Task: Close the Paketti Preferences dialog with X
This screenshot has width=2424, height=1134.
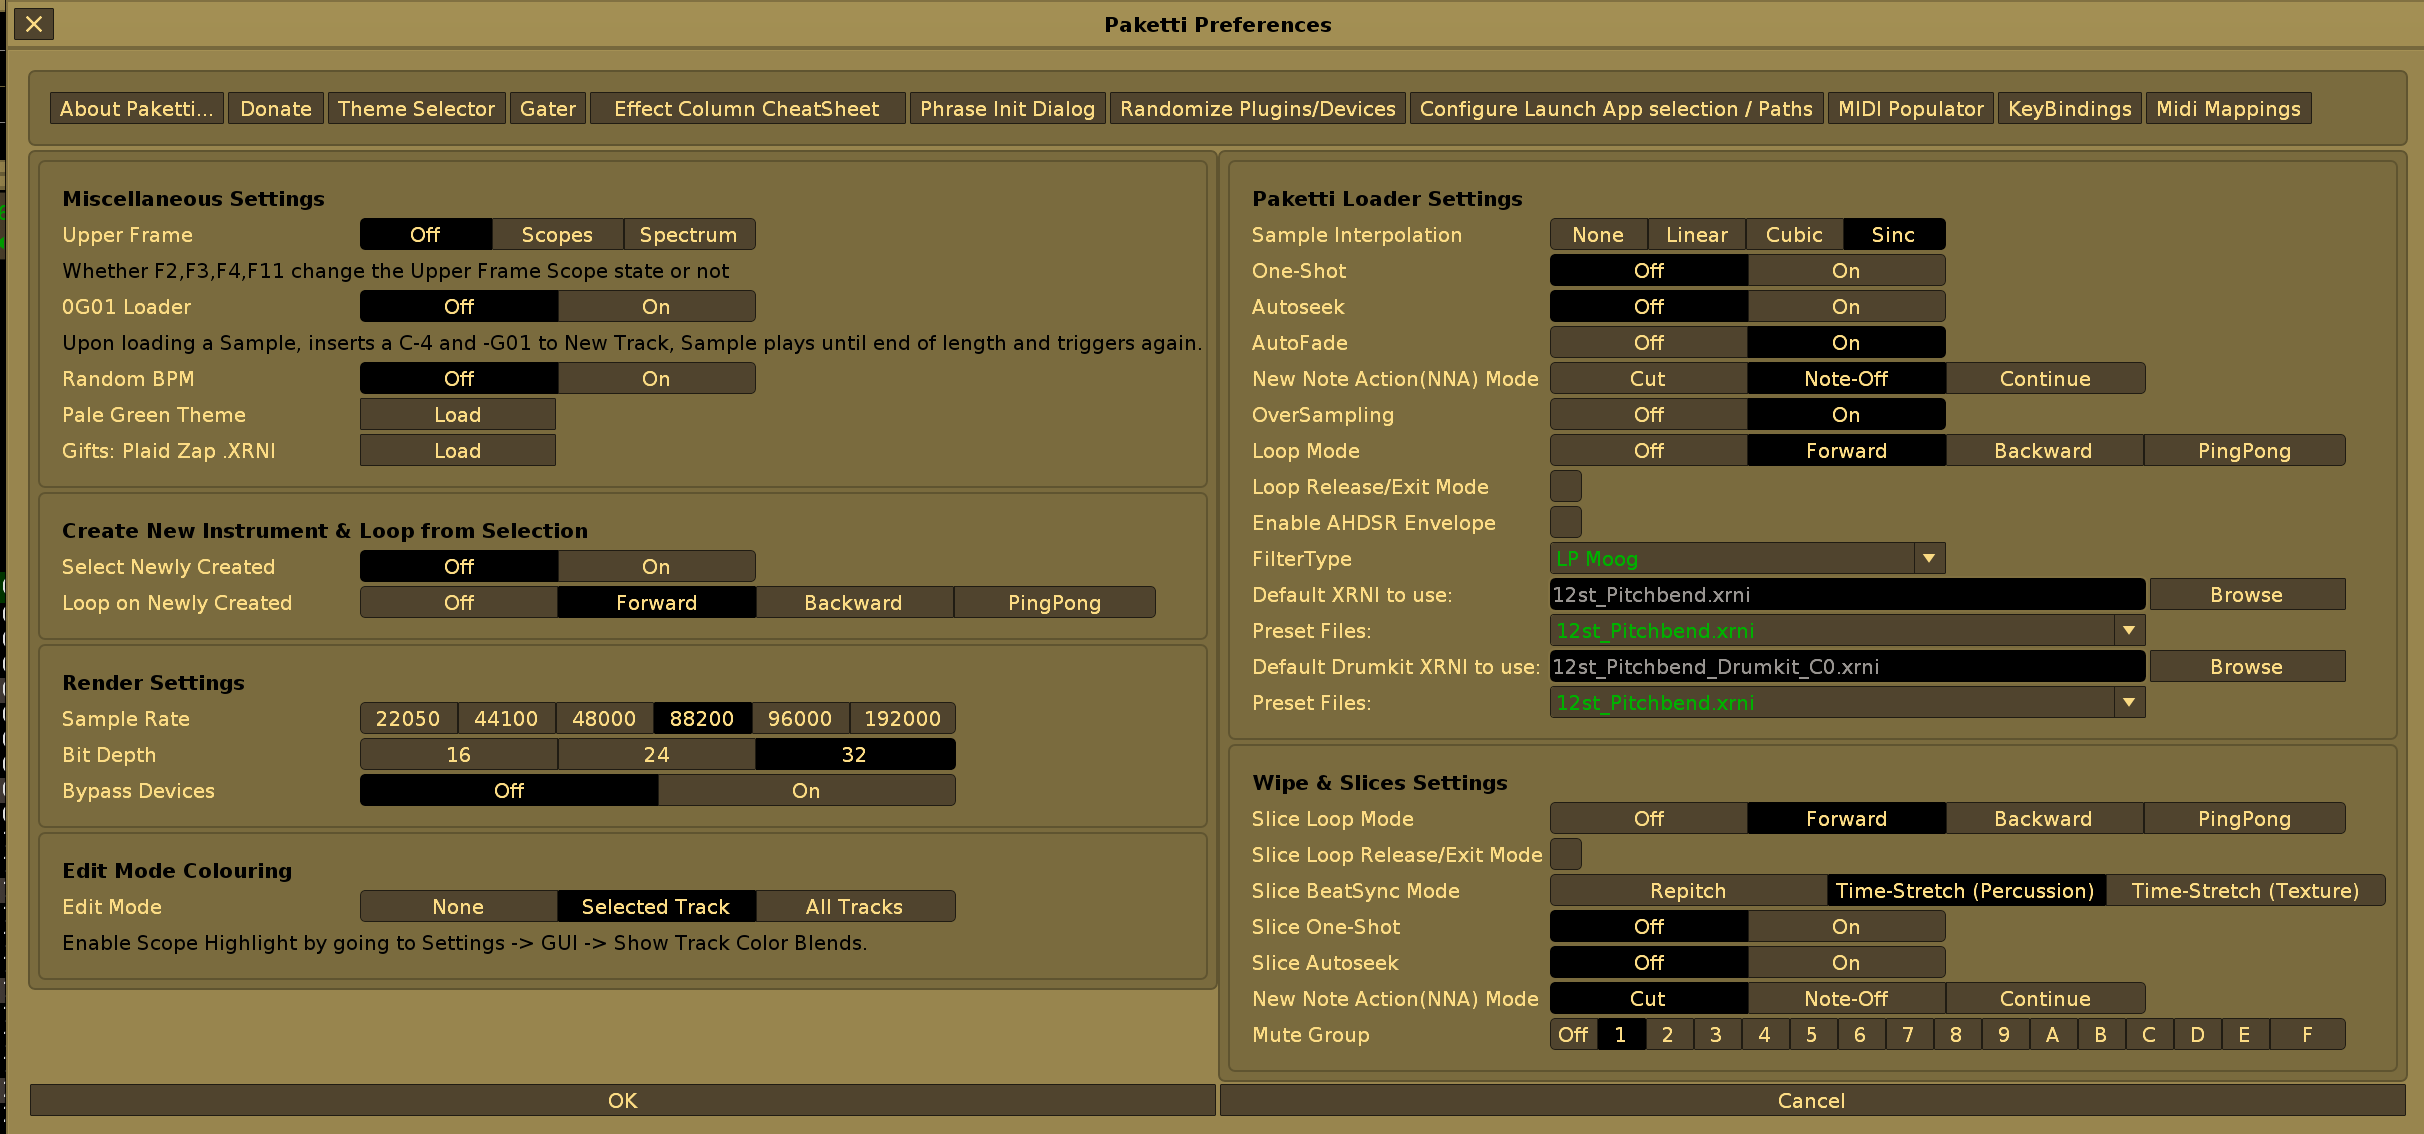Action: (34, 24)
